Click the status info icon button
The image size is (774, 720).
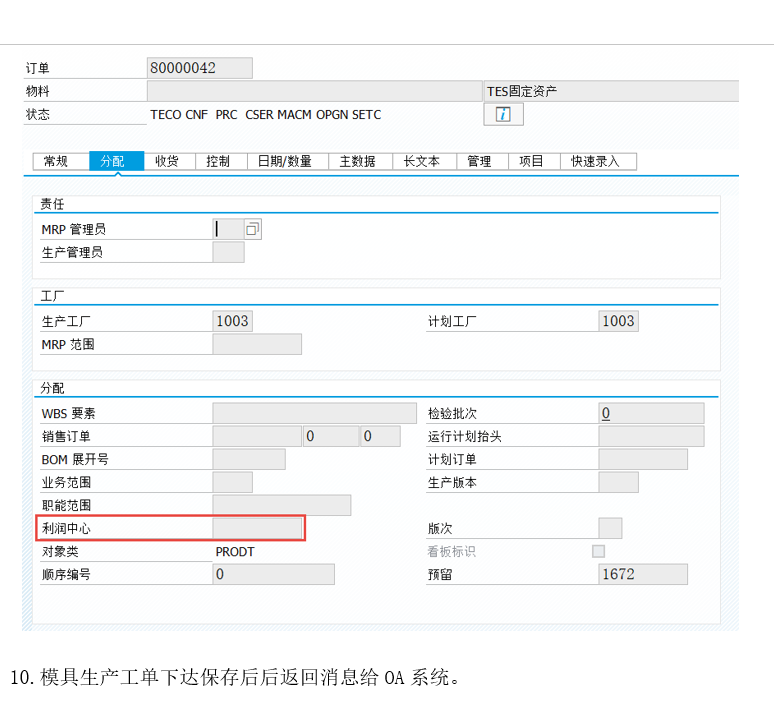pyautogui.click(x=503, y=114)
